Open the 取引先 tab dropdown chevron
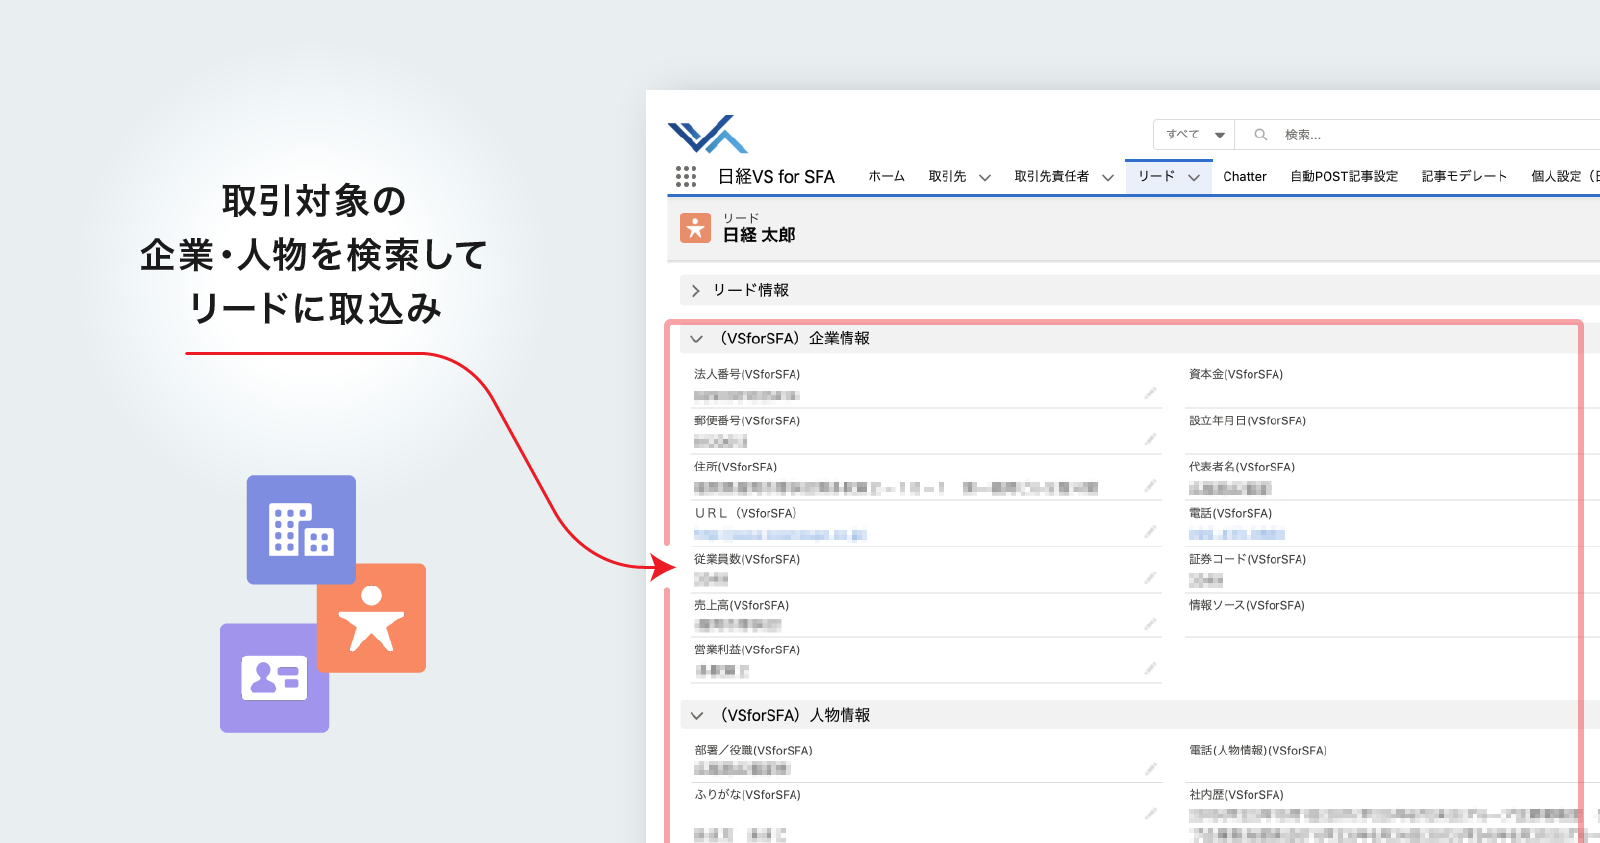This screenshot has height=843, width=1600. coord(985,177)
